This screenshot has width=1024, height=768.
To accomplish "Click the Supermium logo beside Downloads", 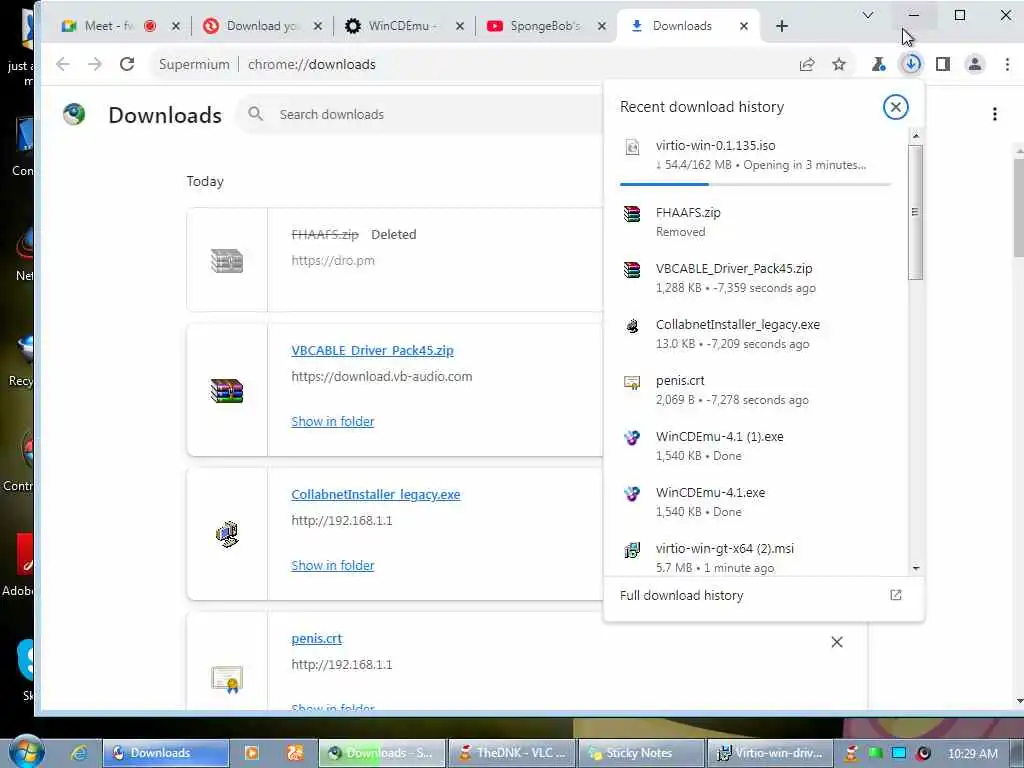I will coord(74,114).
